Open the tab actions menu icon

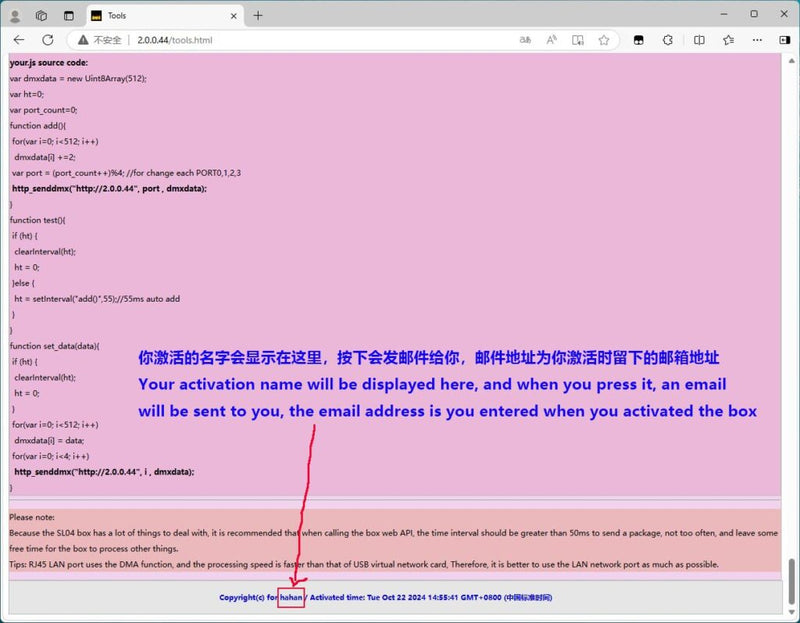[68, 16]
